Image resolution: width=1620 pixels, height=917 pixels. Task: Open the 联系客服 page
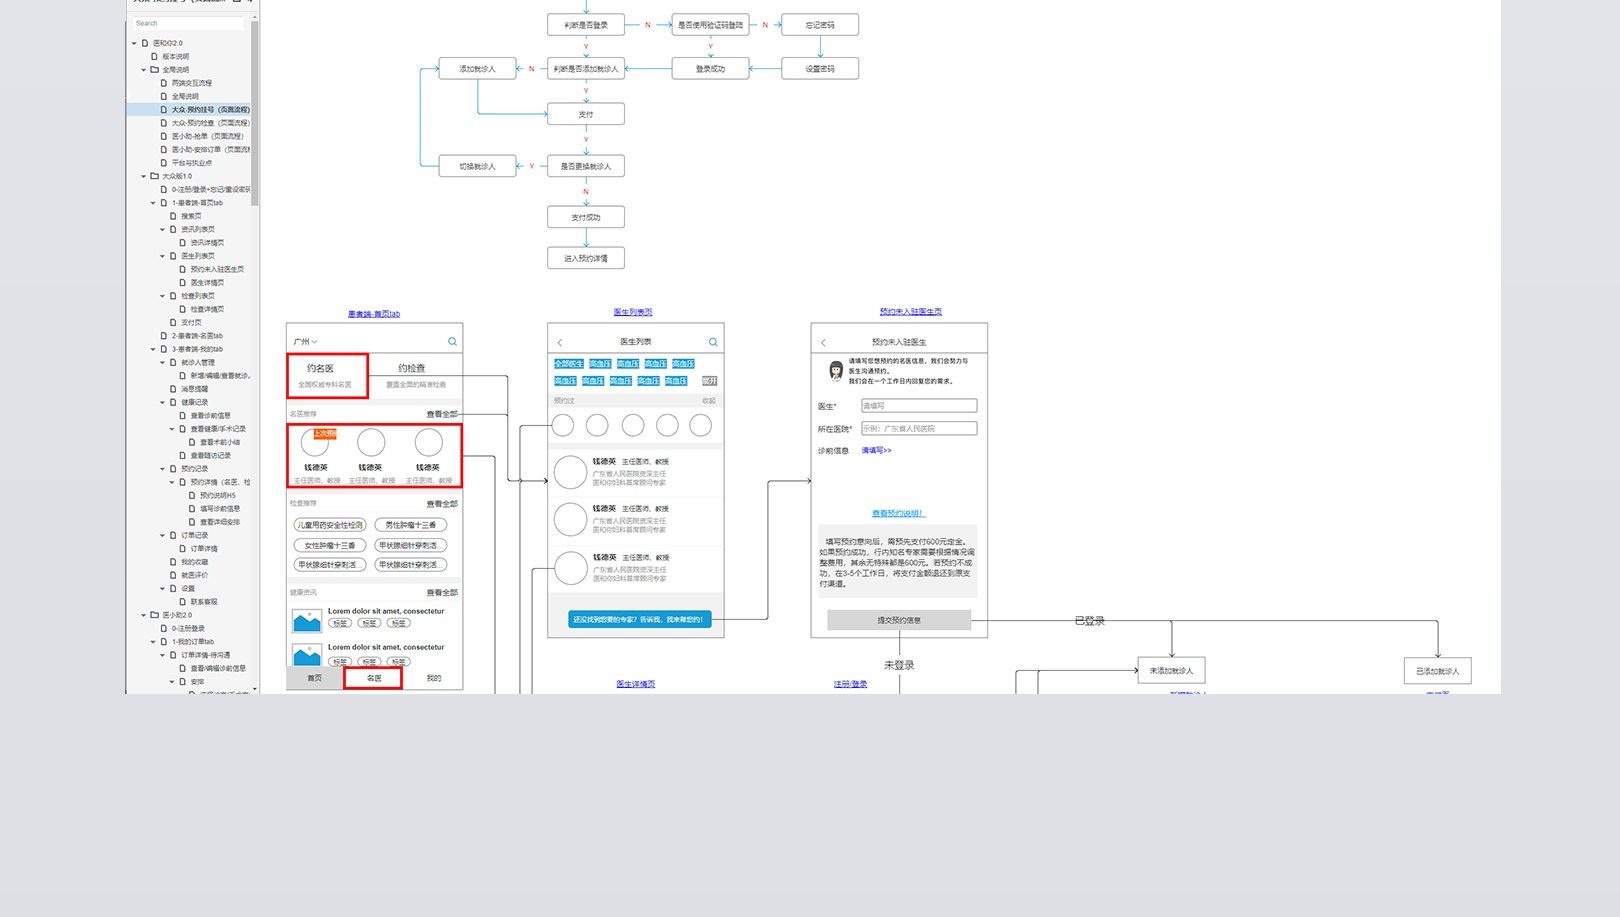tap(204, 602)
